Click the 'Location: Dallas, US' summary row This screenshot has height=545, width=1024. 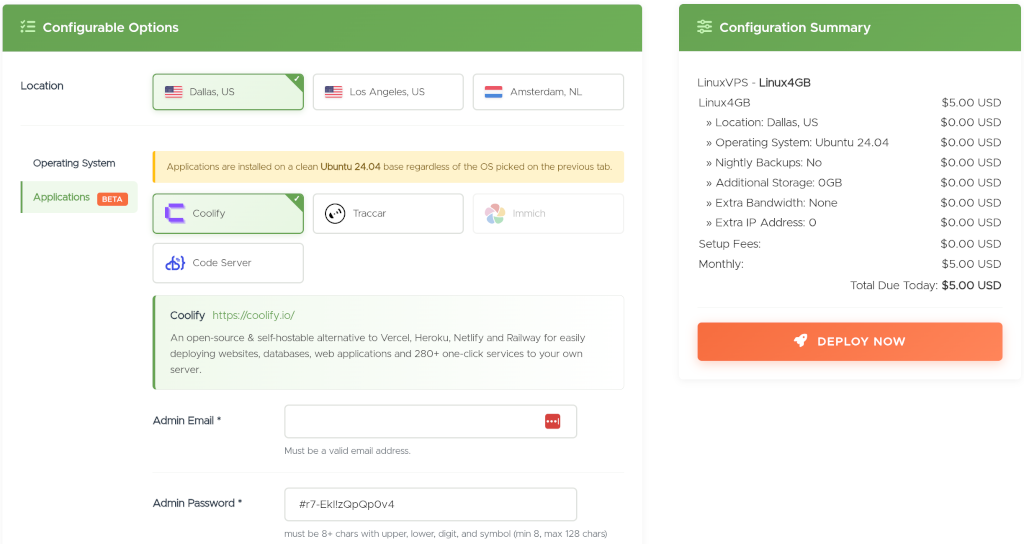click(x=850, y=123)
